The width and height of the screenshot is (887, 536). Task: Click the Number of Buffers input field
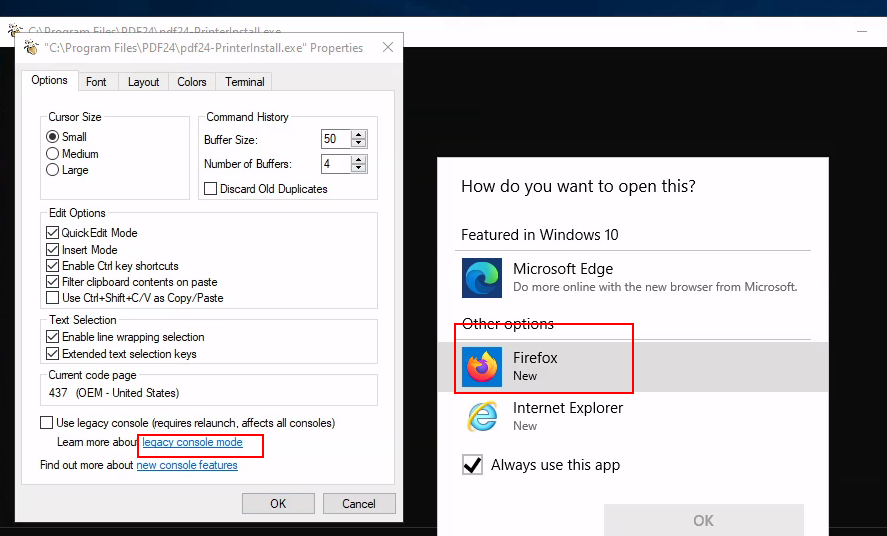[336, 164]
